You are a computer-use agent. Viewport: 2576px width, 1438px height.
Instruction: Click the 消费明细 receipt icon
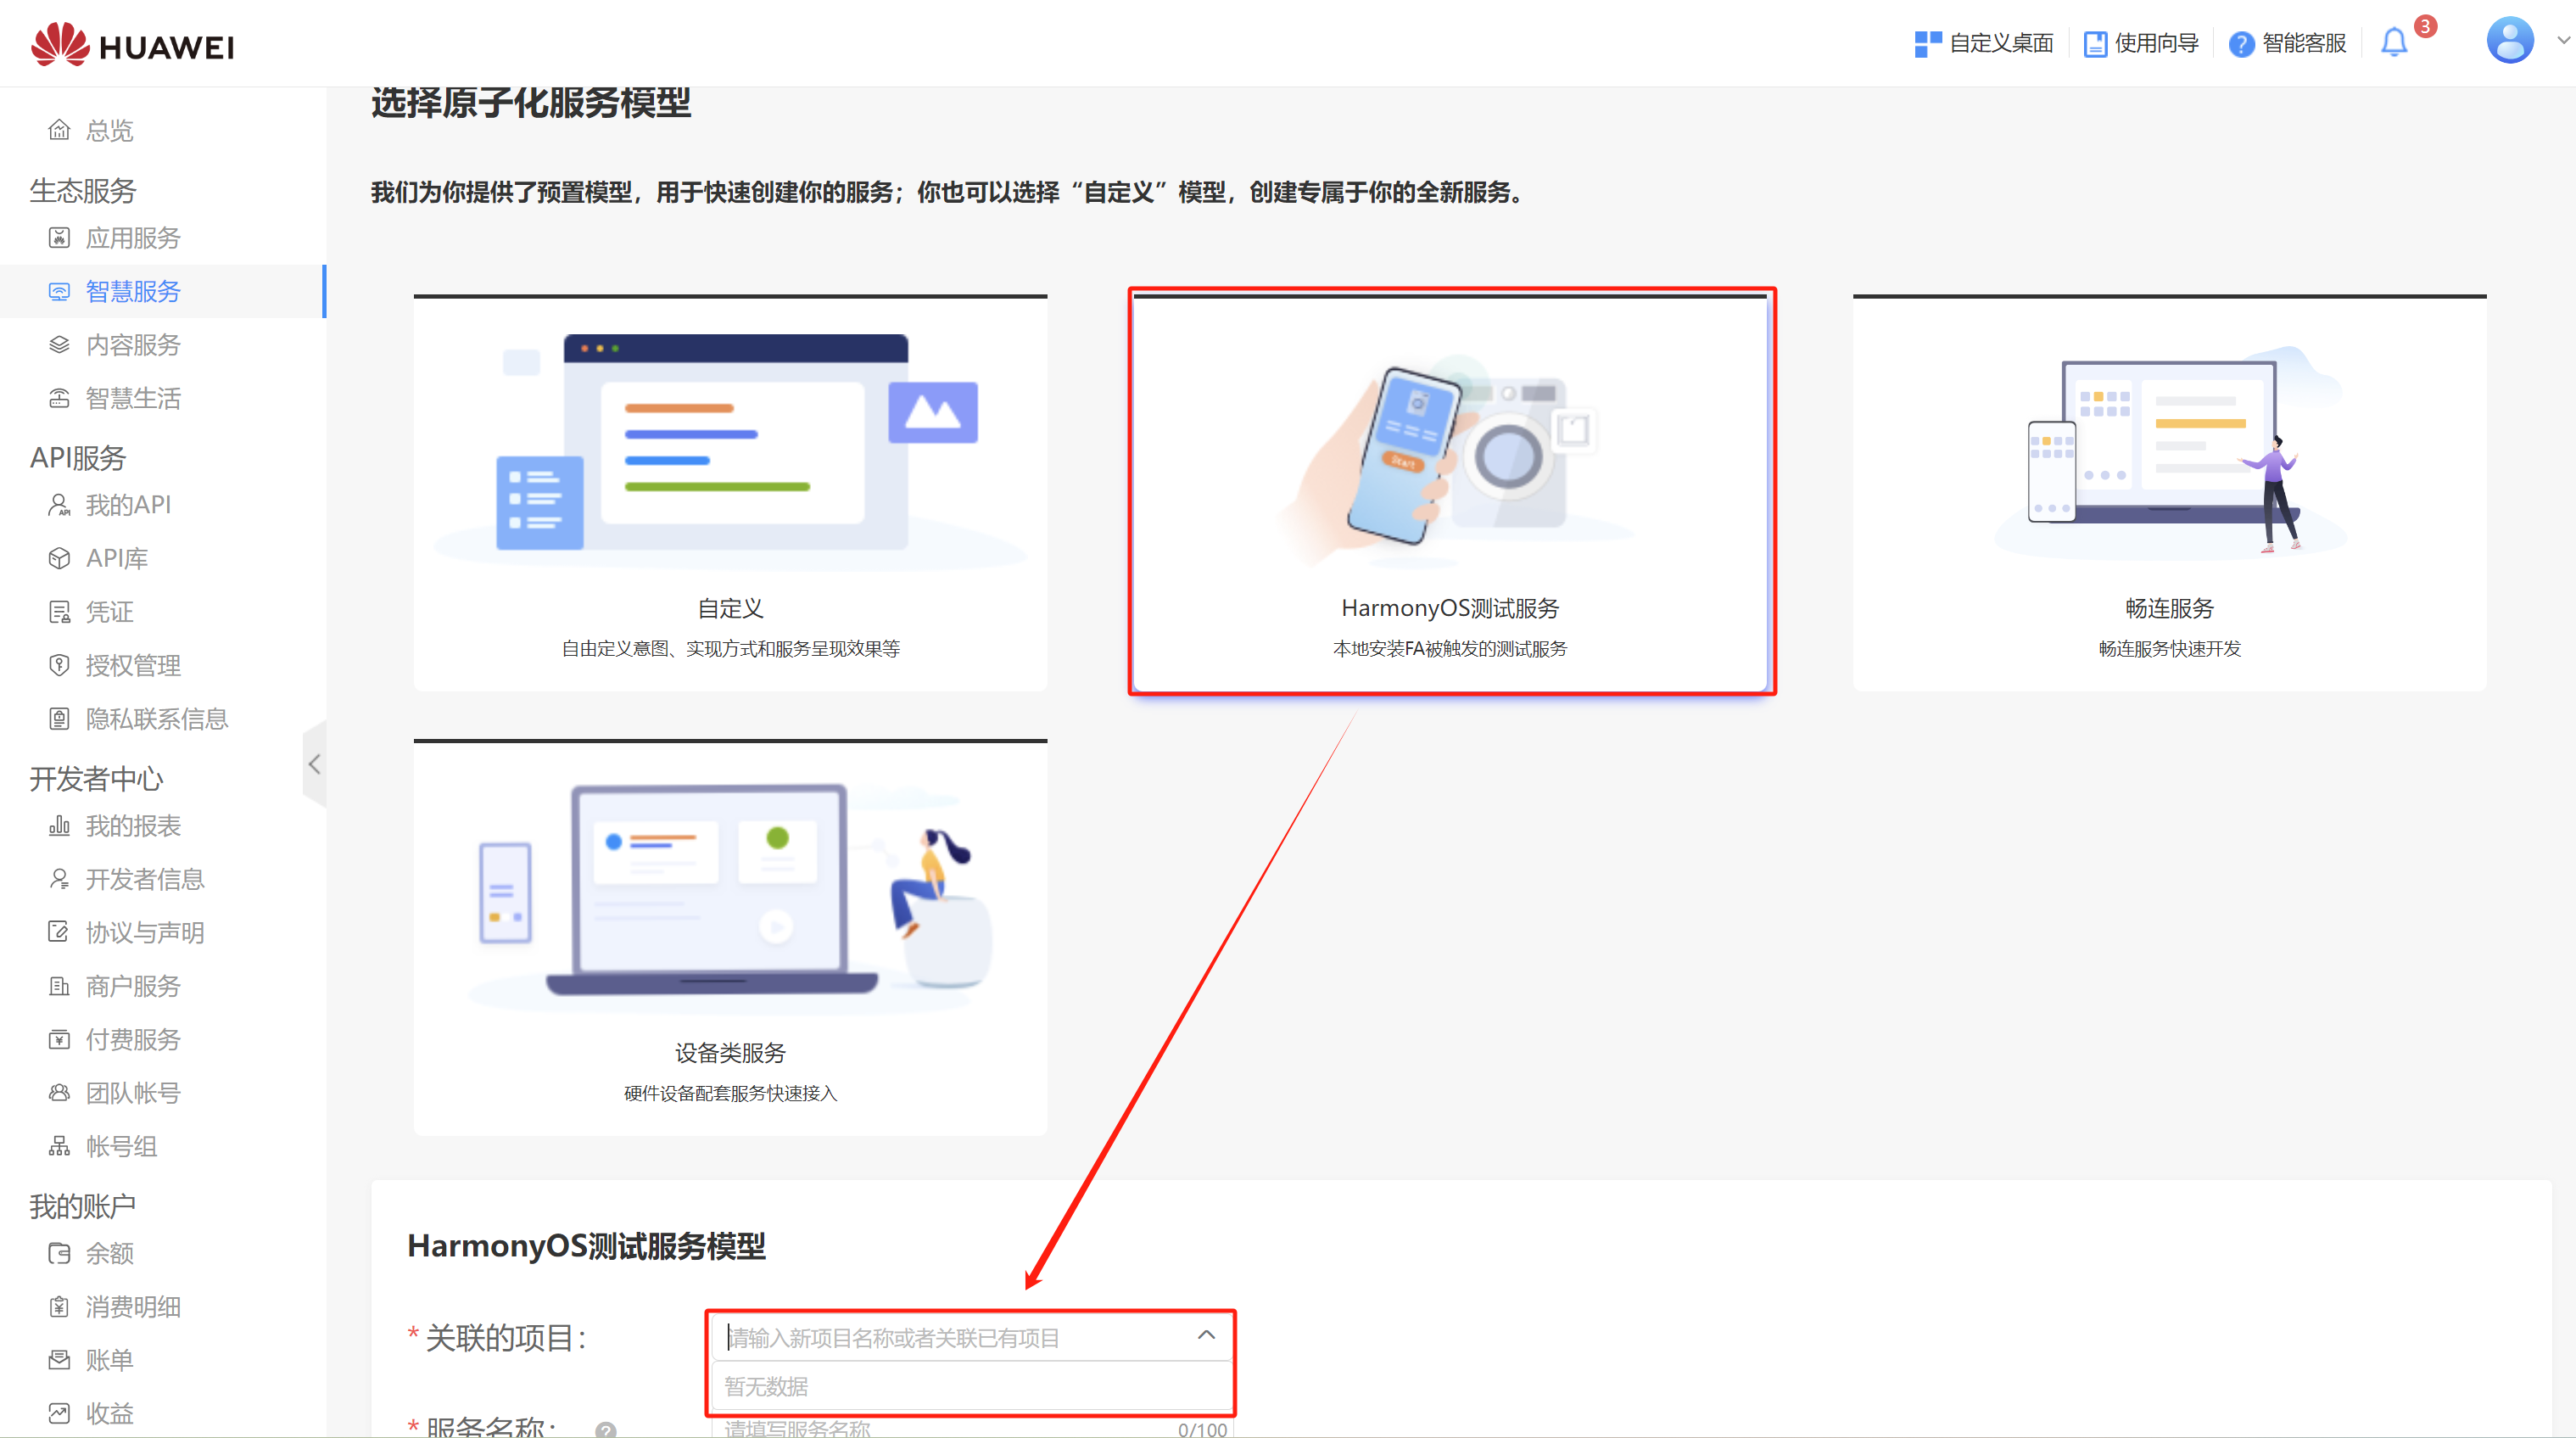[x=60, y=1307]
